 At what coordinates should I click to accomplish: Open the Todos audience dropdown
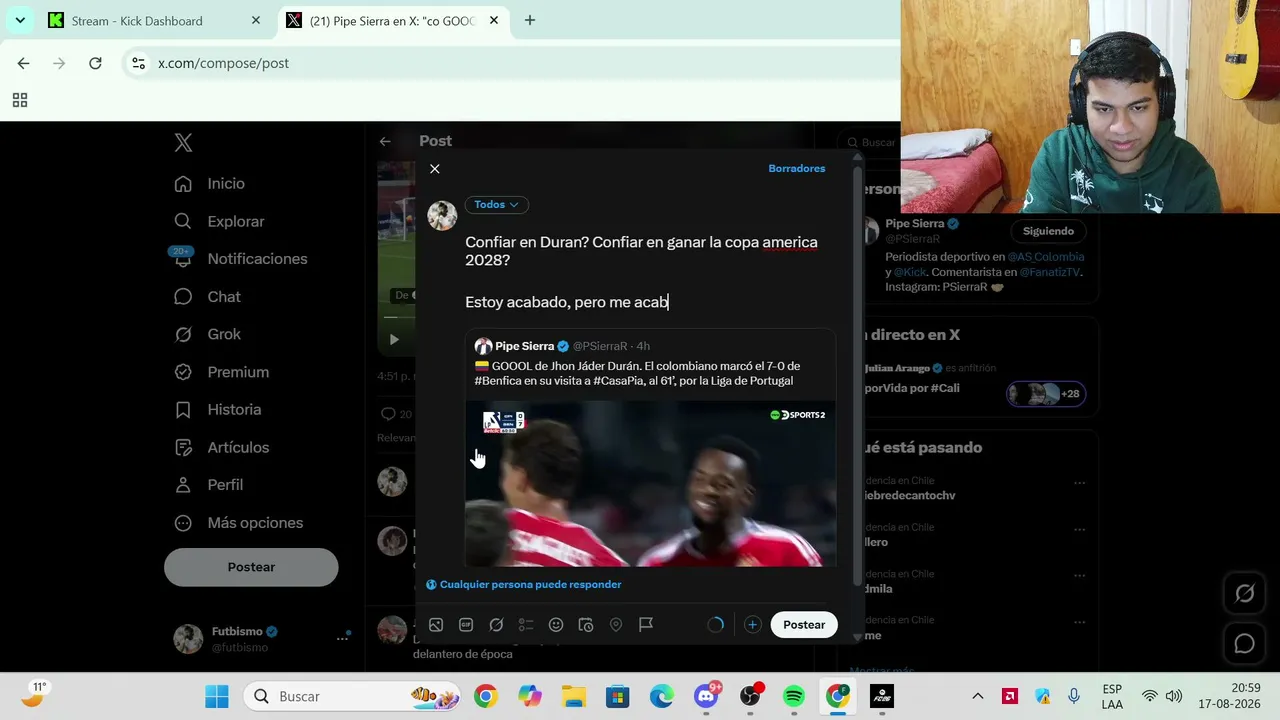click(496, 204)
